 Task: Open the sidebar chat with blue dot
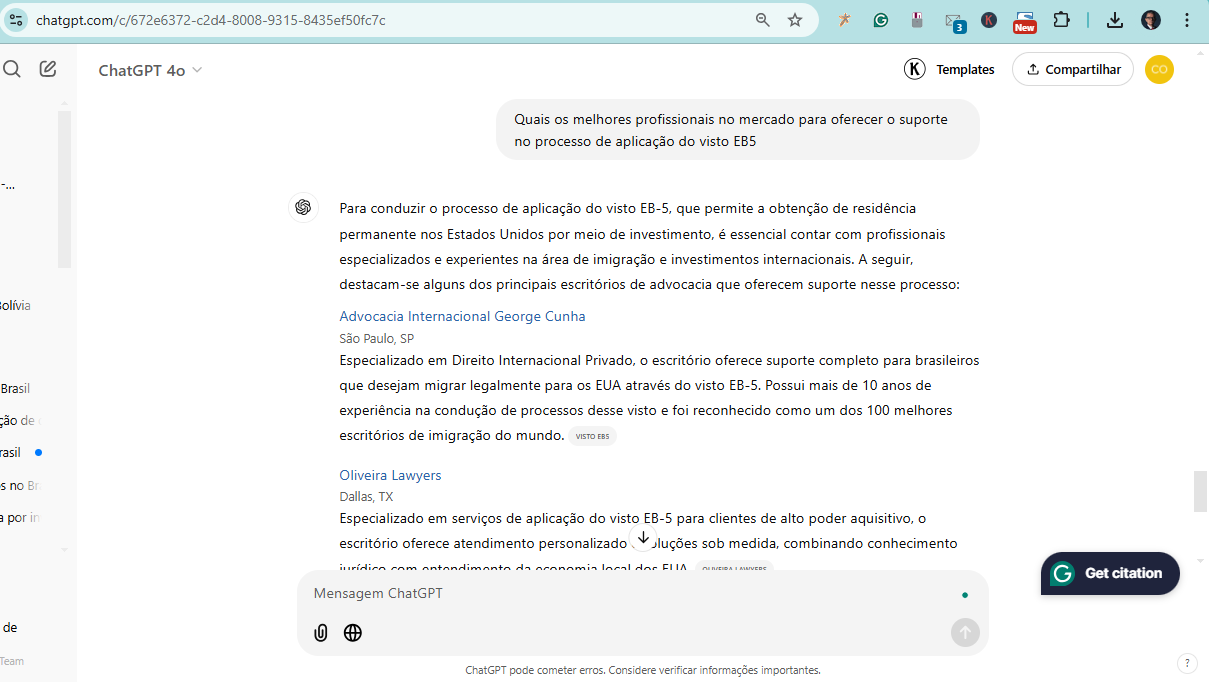point(22,452)
